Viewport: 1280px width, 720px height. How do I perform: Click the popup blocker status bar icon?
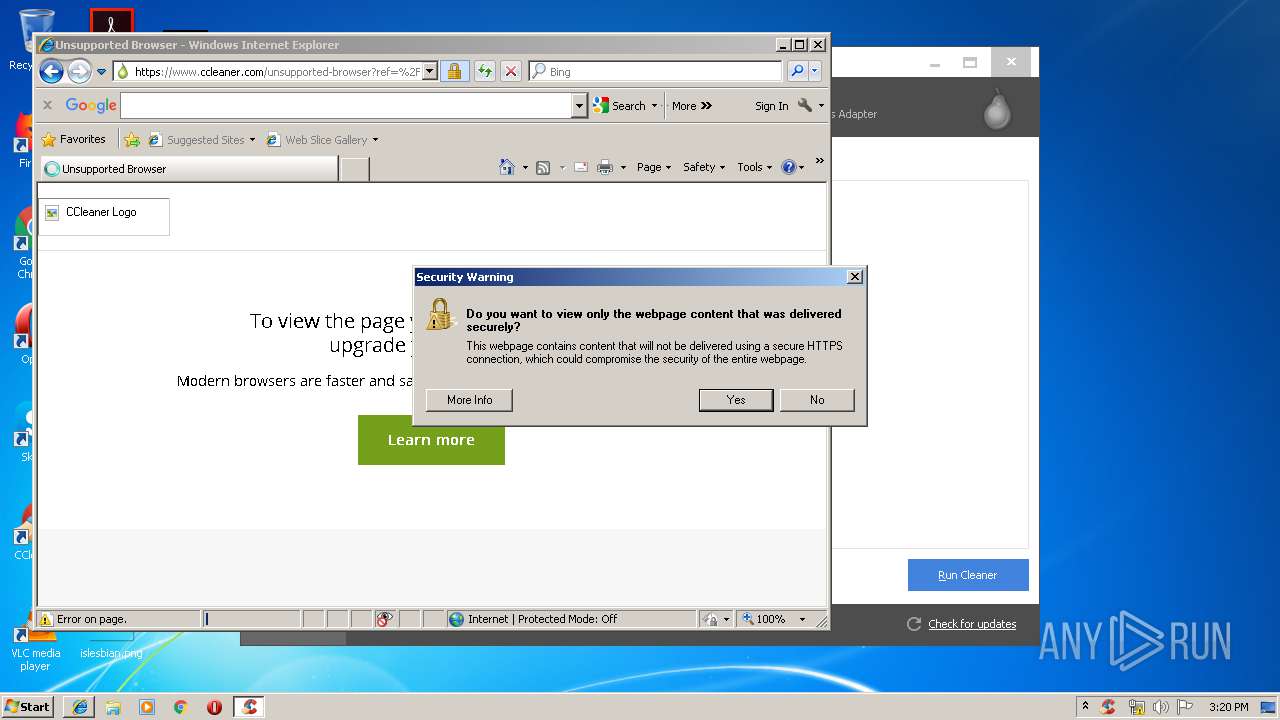coord(384,619)
